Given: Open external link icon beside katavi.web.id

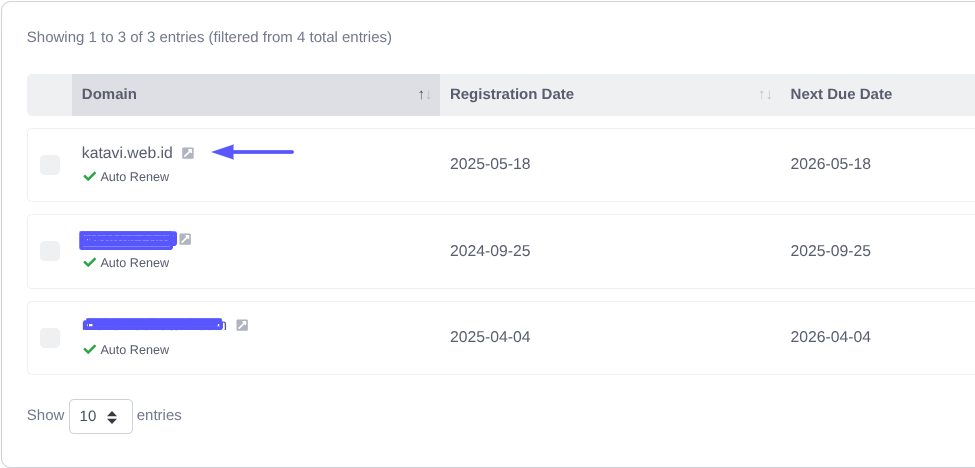Looking at the screenshot, I should pyautogui.click(x=188, y=153).
